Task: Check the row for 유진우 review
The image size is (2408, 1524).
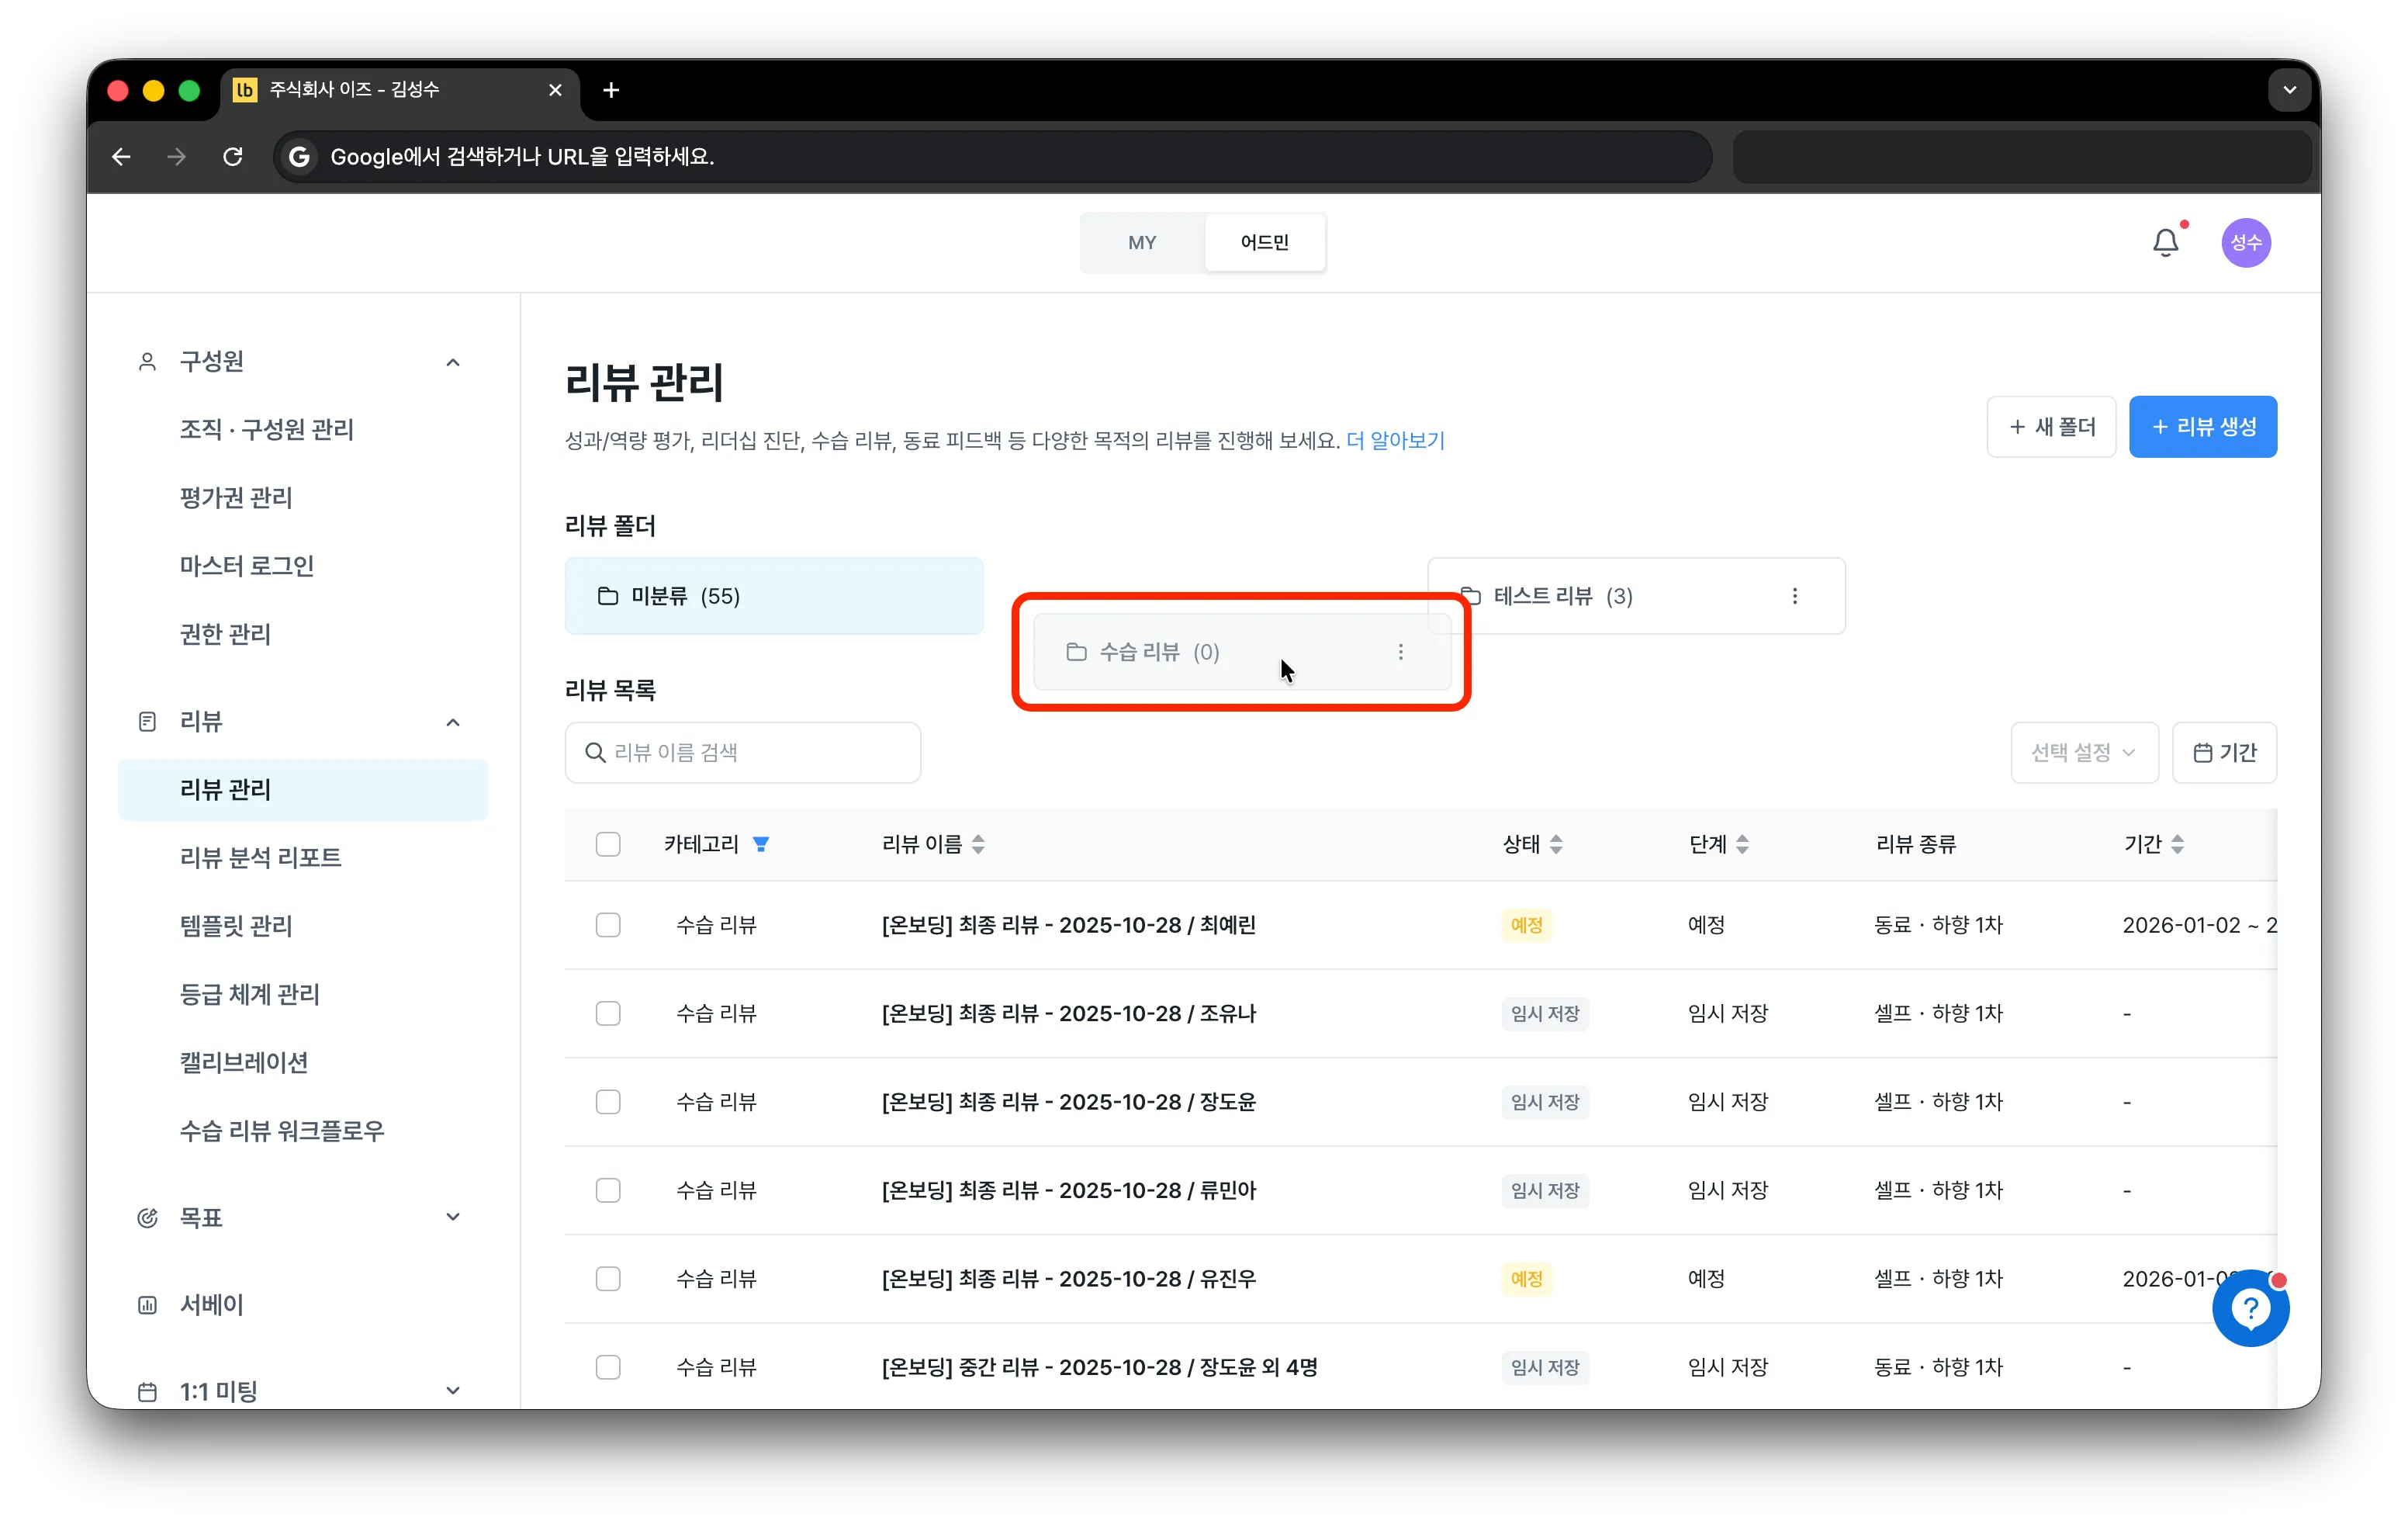Action: (607, 1279)
